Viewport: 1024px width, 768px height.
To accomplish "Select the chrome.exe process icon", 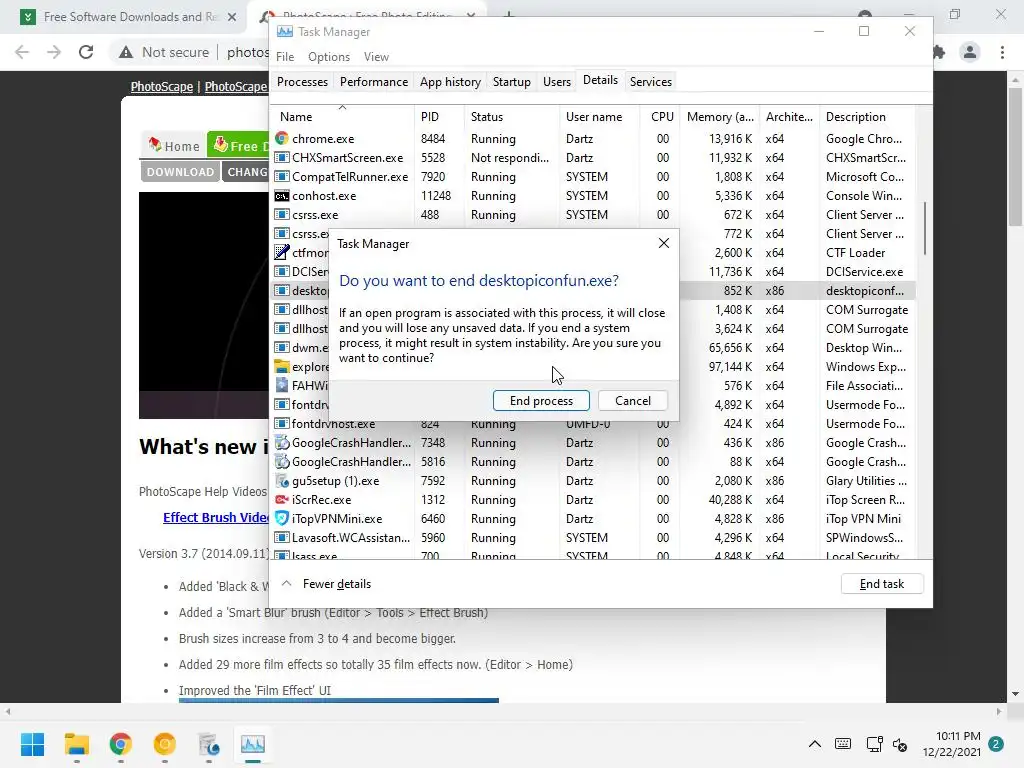I will (x=281, y=138).
